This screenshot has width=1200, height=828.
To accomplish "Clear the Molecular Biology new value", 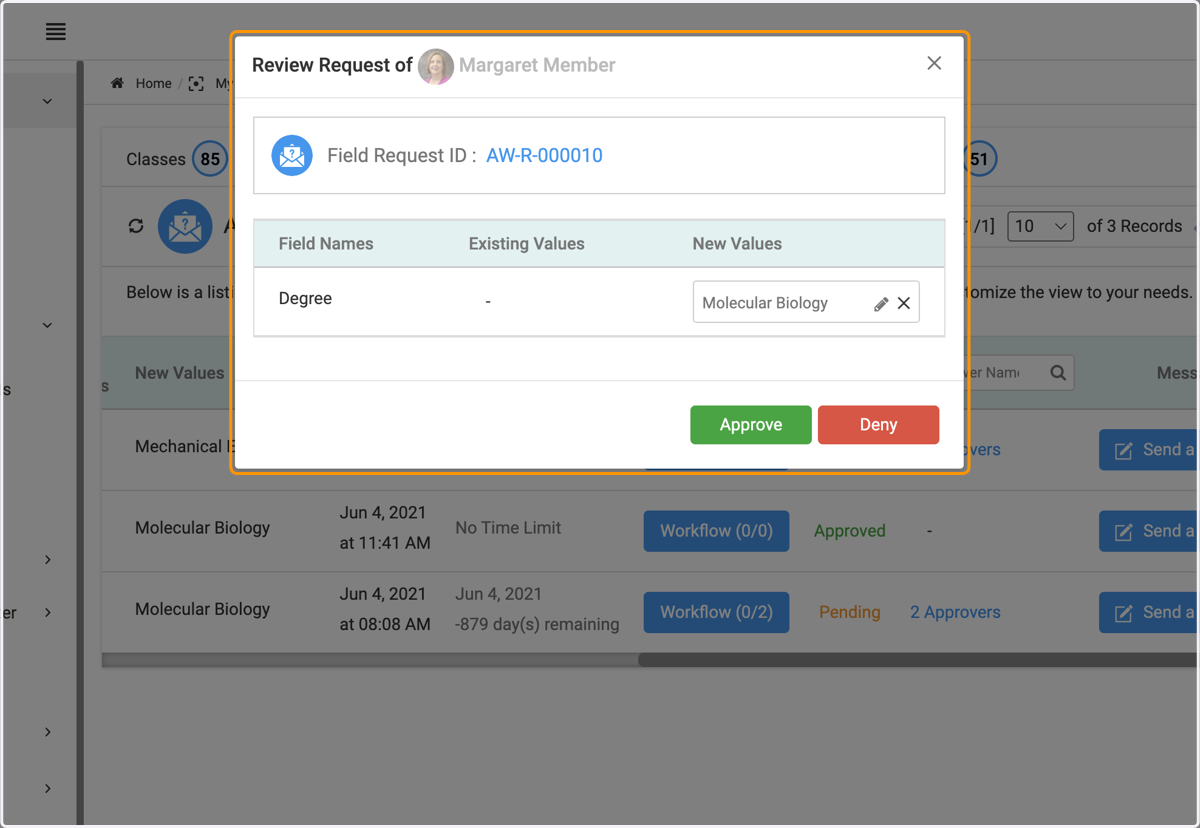I will coord(904,303).
